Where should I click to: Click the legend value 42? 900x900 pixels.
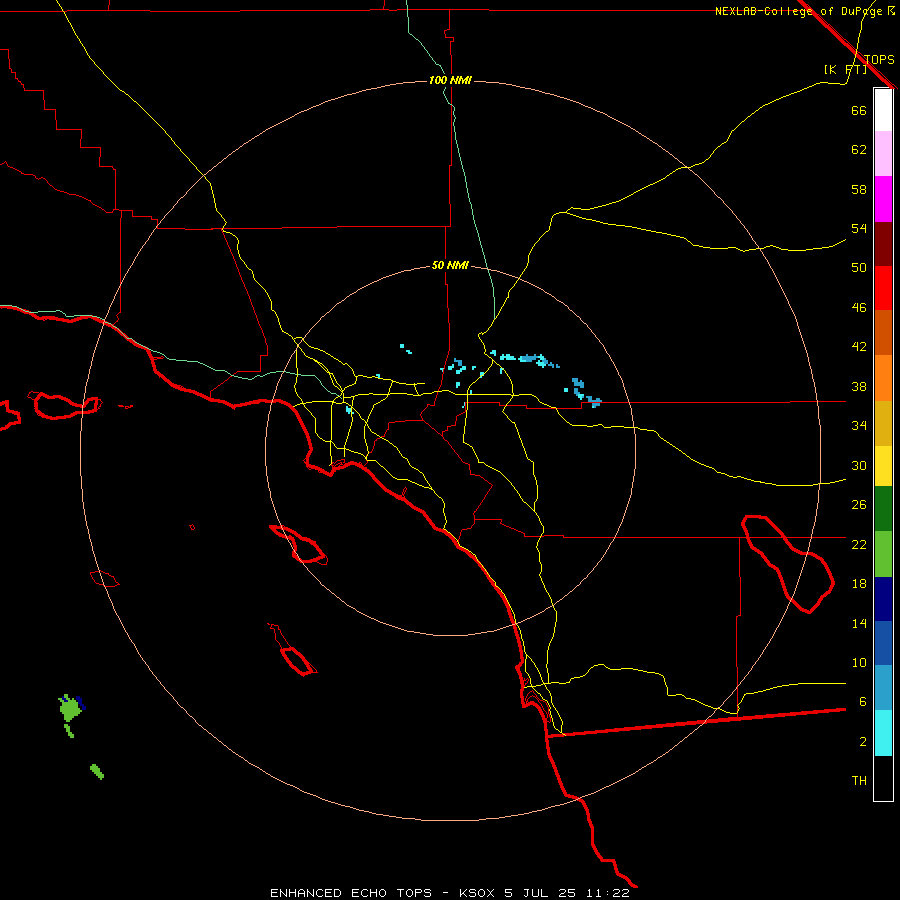[x=859, y=347]
